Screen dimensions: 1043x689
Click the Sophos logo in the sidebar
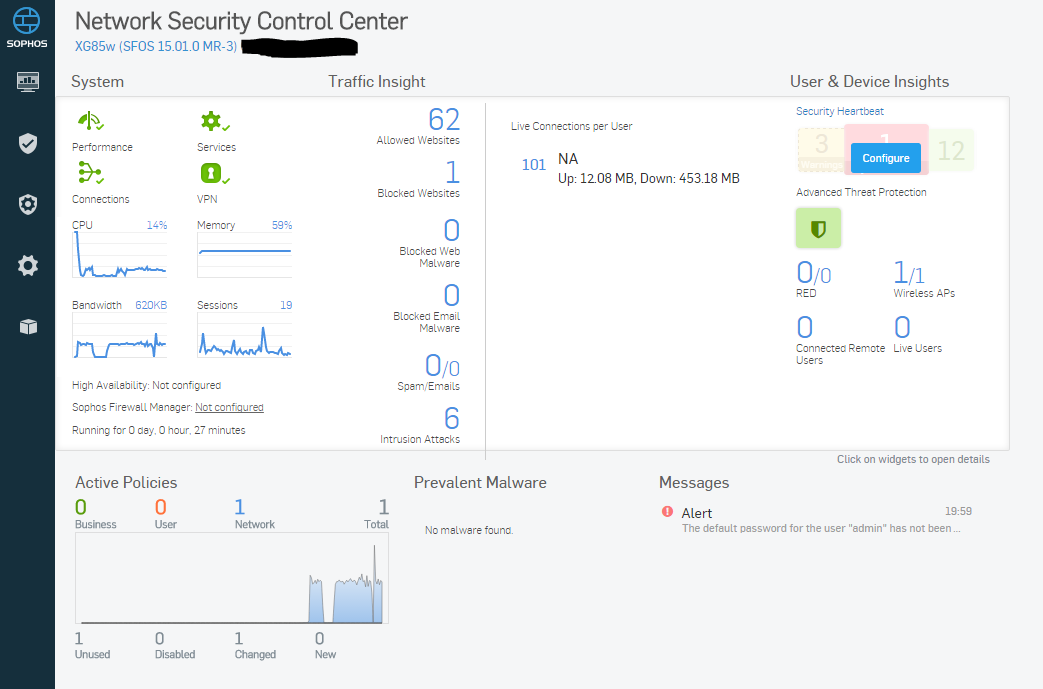click(27, 27)
